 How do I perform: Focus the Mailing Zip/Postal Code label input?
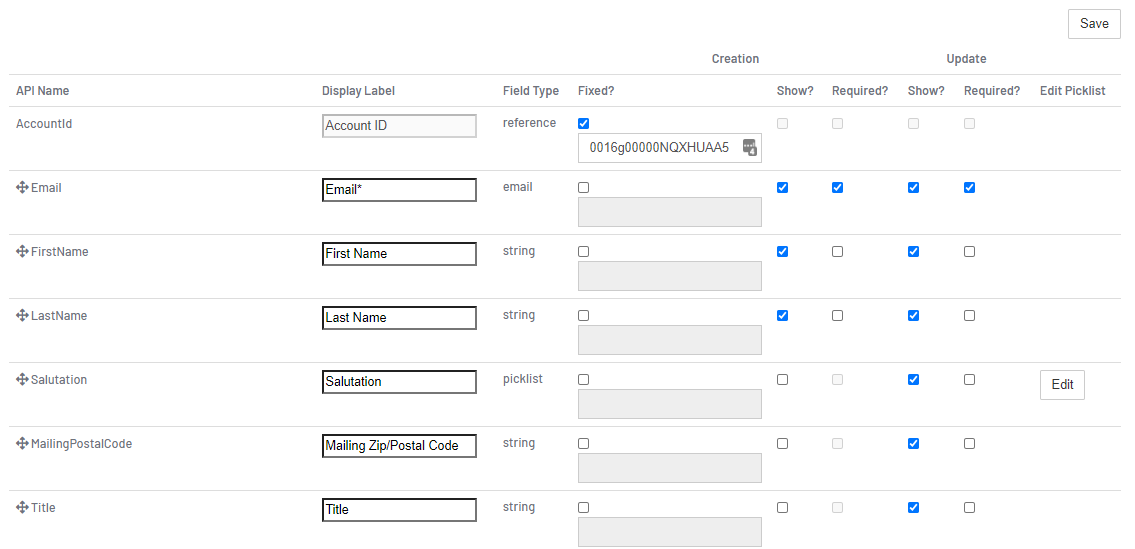point(400,445)
